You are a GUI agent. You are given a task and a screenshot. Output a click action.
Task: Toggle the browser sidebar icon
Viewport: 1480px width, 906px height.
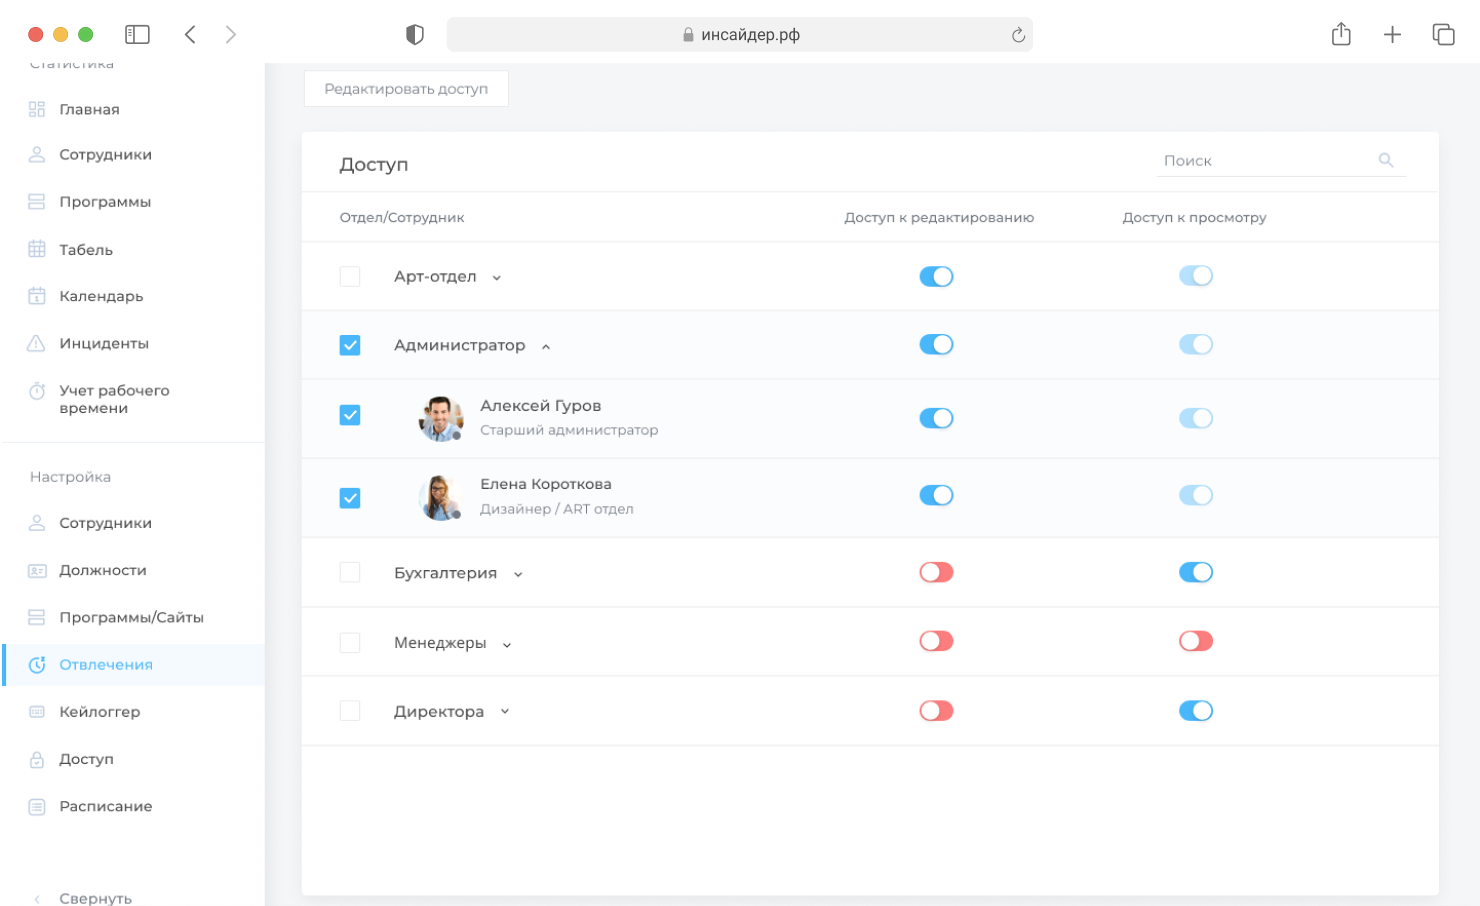tap(137, 35)
